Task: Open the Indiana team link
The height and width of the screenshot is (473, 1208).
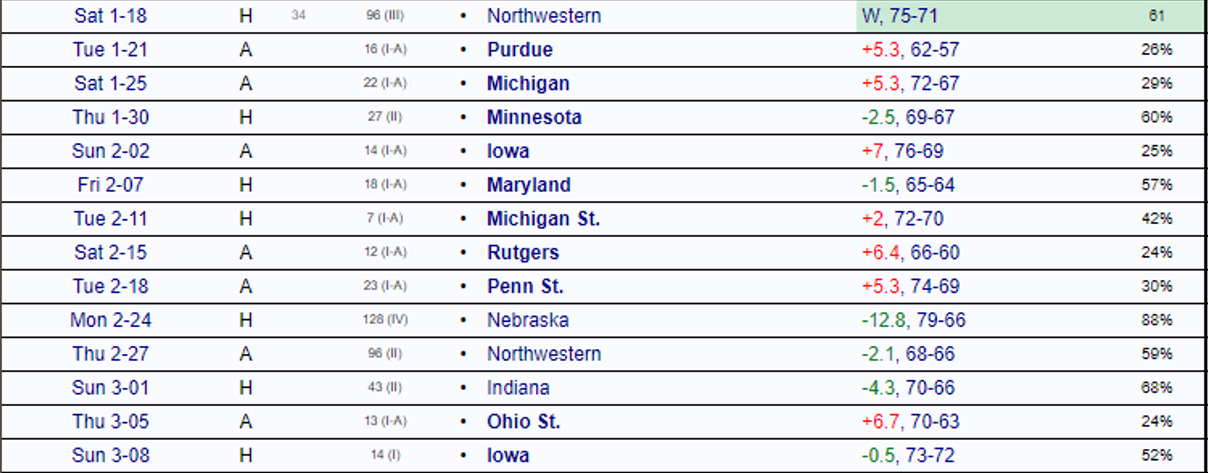Action: pyautogui.click(x=518, y=388)
